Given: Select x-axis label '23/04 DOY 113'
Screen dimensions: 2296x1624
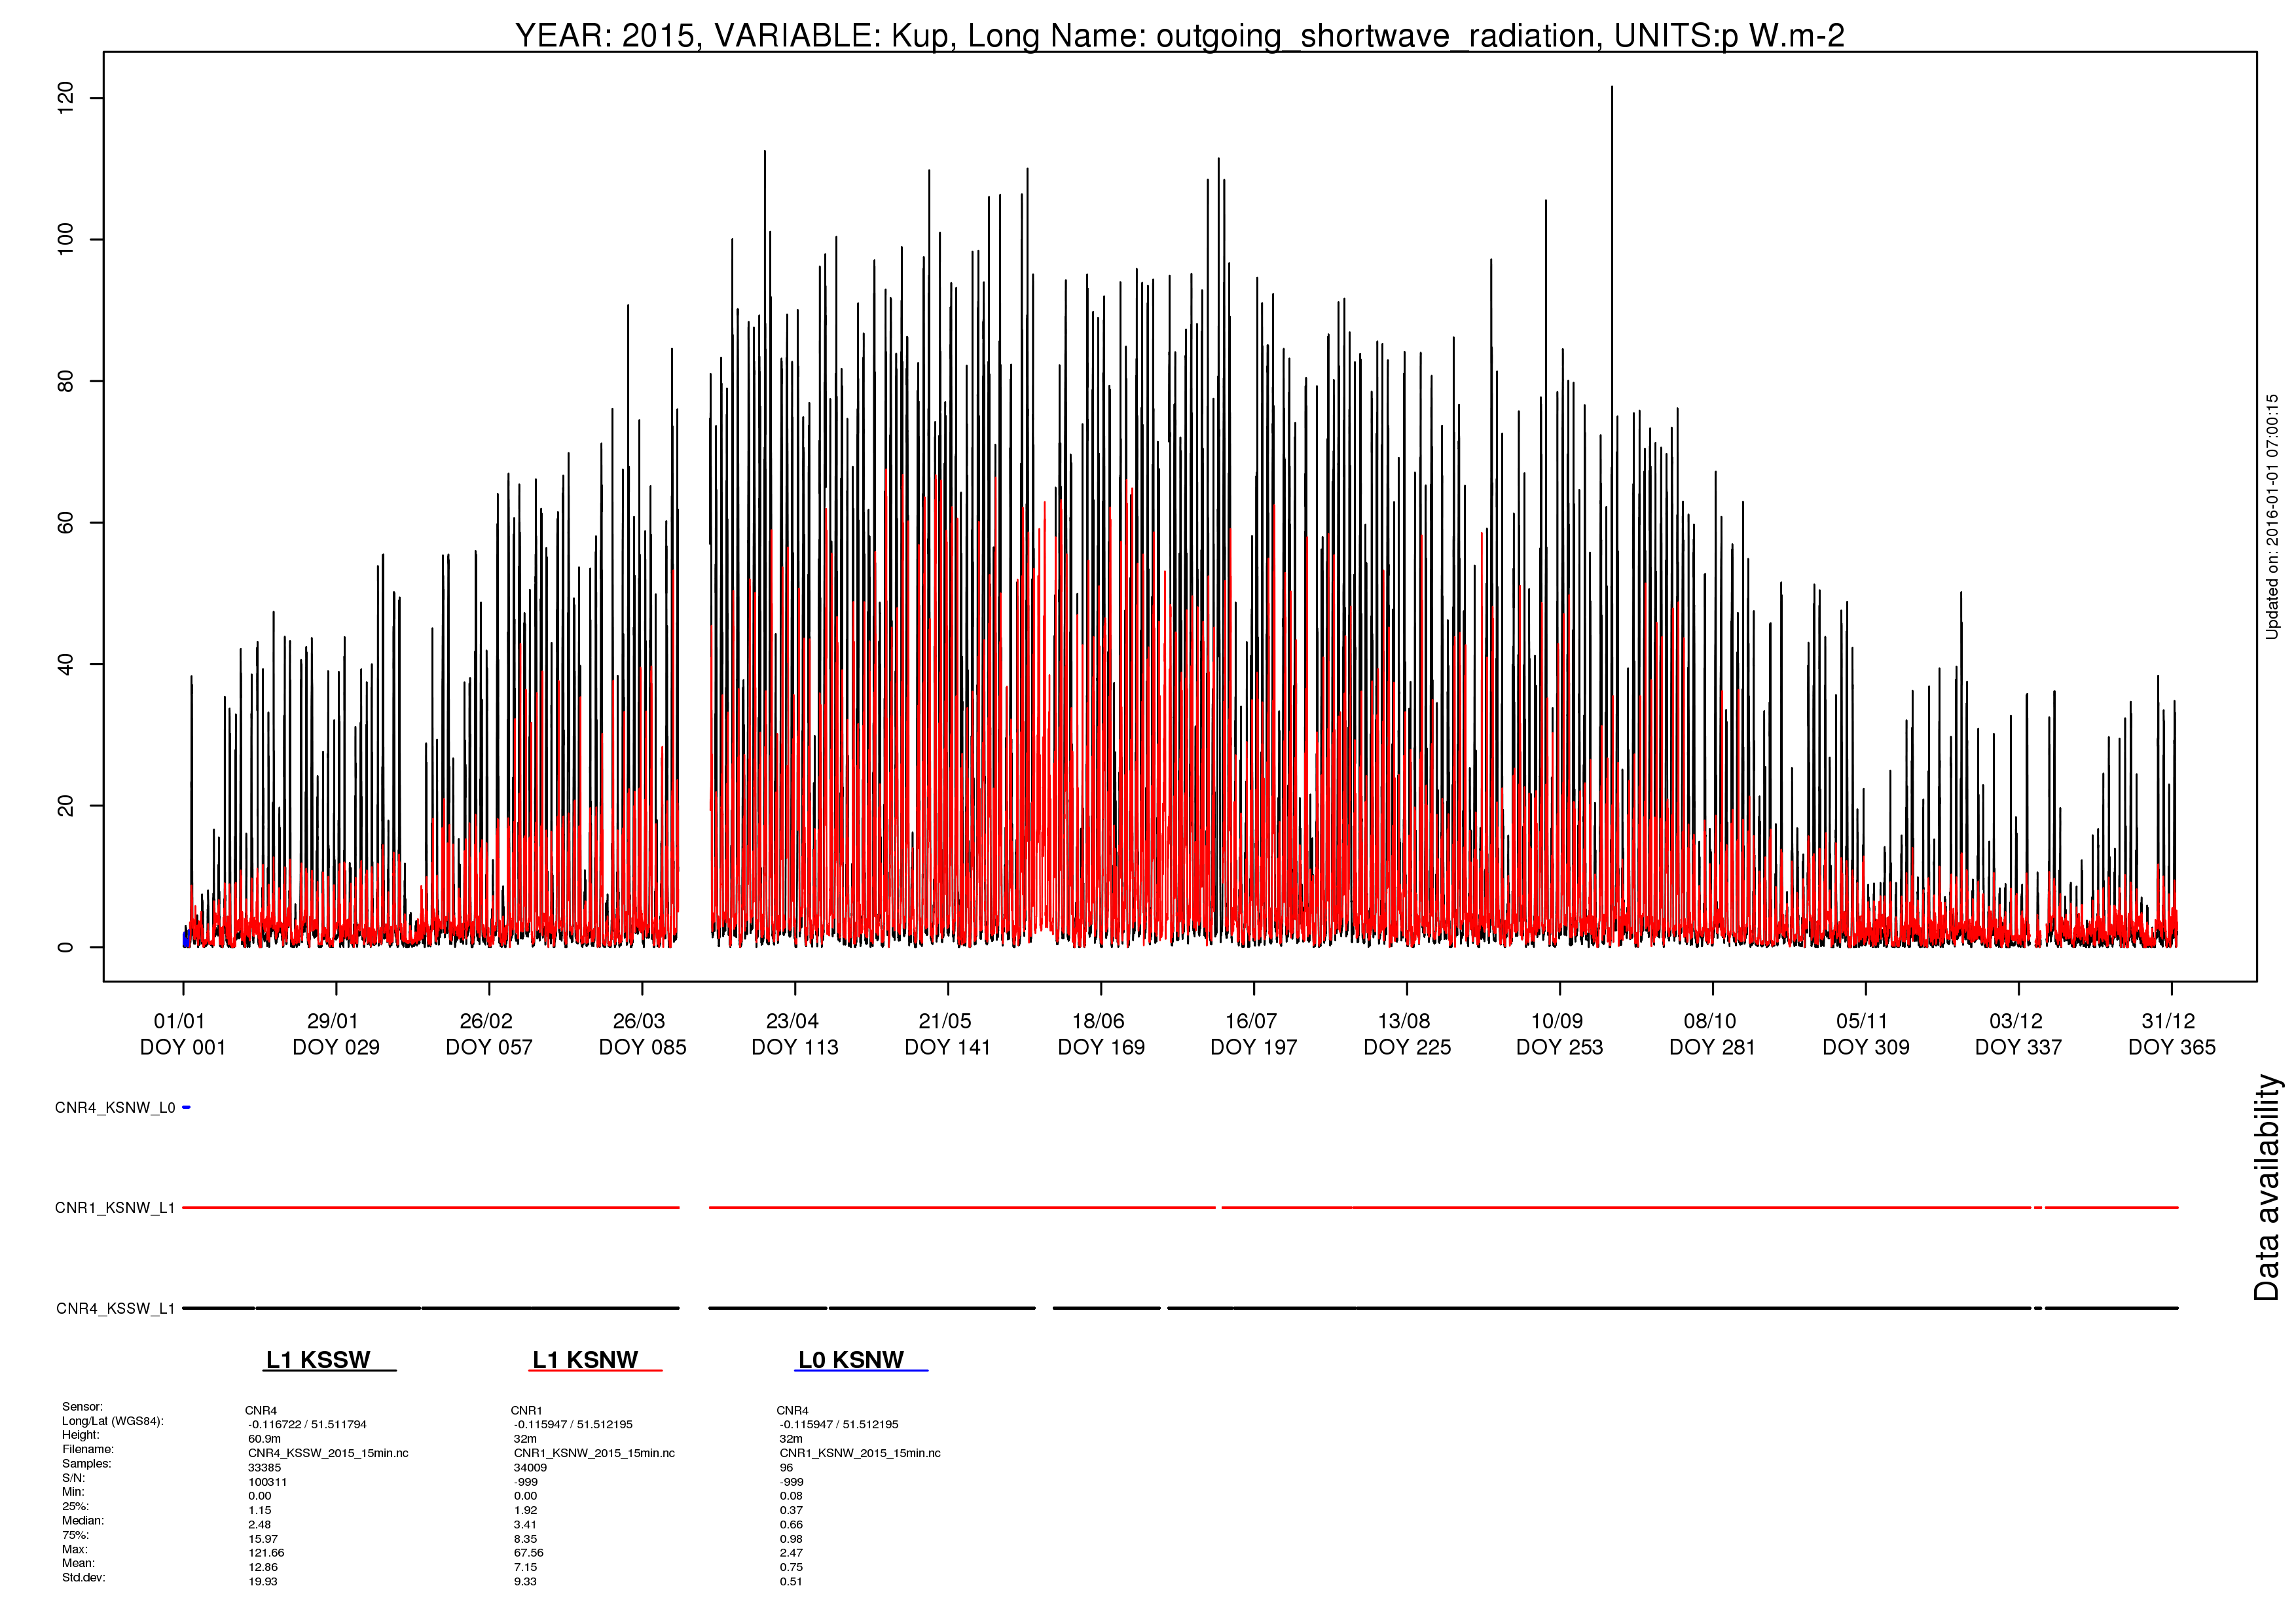Looking at the screenshot, I should click(x=795, y=1034).
